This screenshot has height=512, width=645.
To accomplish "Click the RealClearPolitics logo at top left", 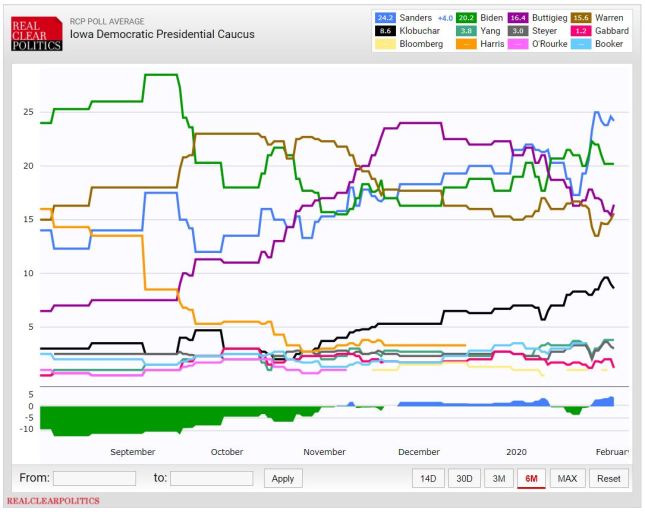I will [34, 33].
